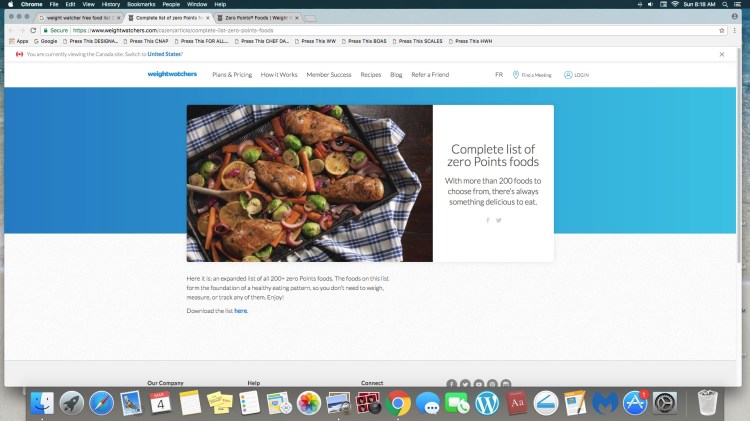Image resolution: width=750 pixels, height=421 pixels.
Task: Open Stickies in the dock
Action: point(220,403)
